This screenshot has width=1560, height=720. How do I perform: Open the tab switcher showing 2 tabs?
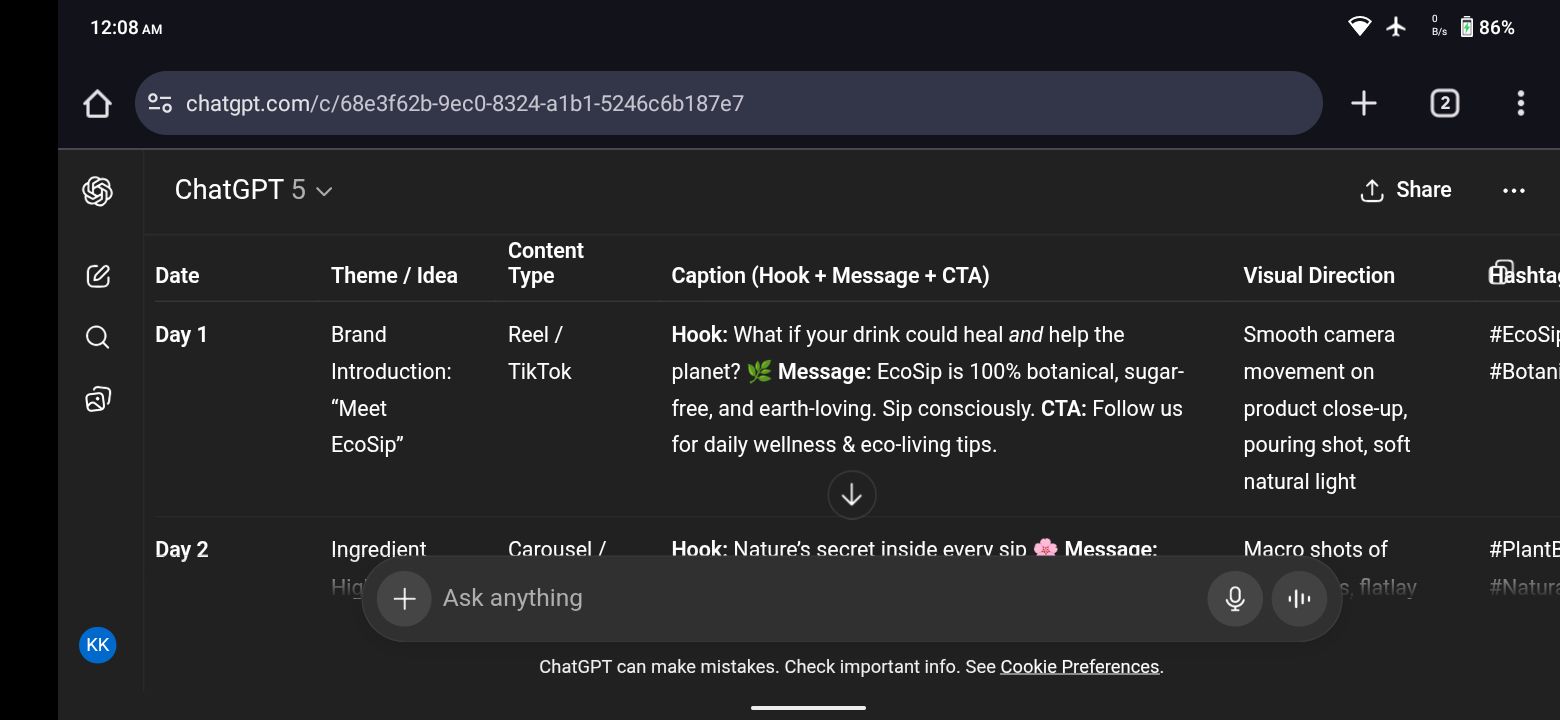point(1444,103)
